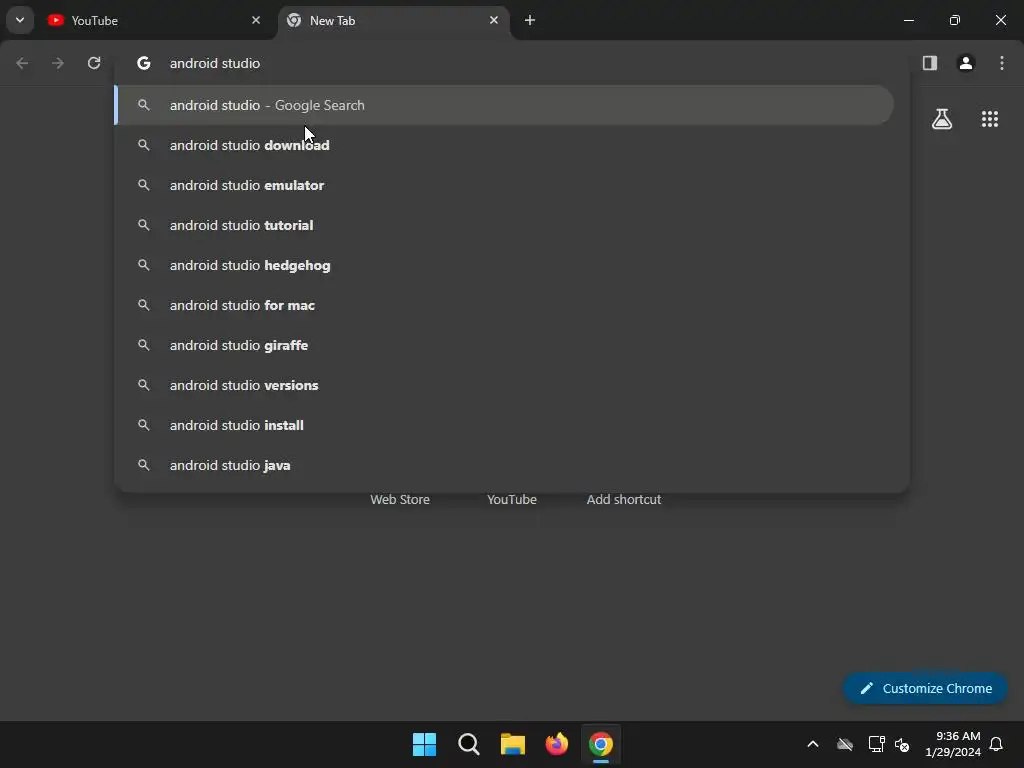This screenshot has height=768, width=1024.
Task: Select 'android studio - Google Search' suggestion
Action: (x=504, y=105)
